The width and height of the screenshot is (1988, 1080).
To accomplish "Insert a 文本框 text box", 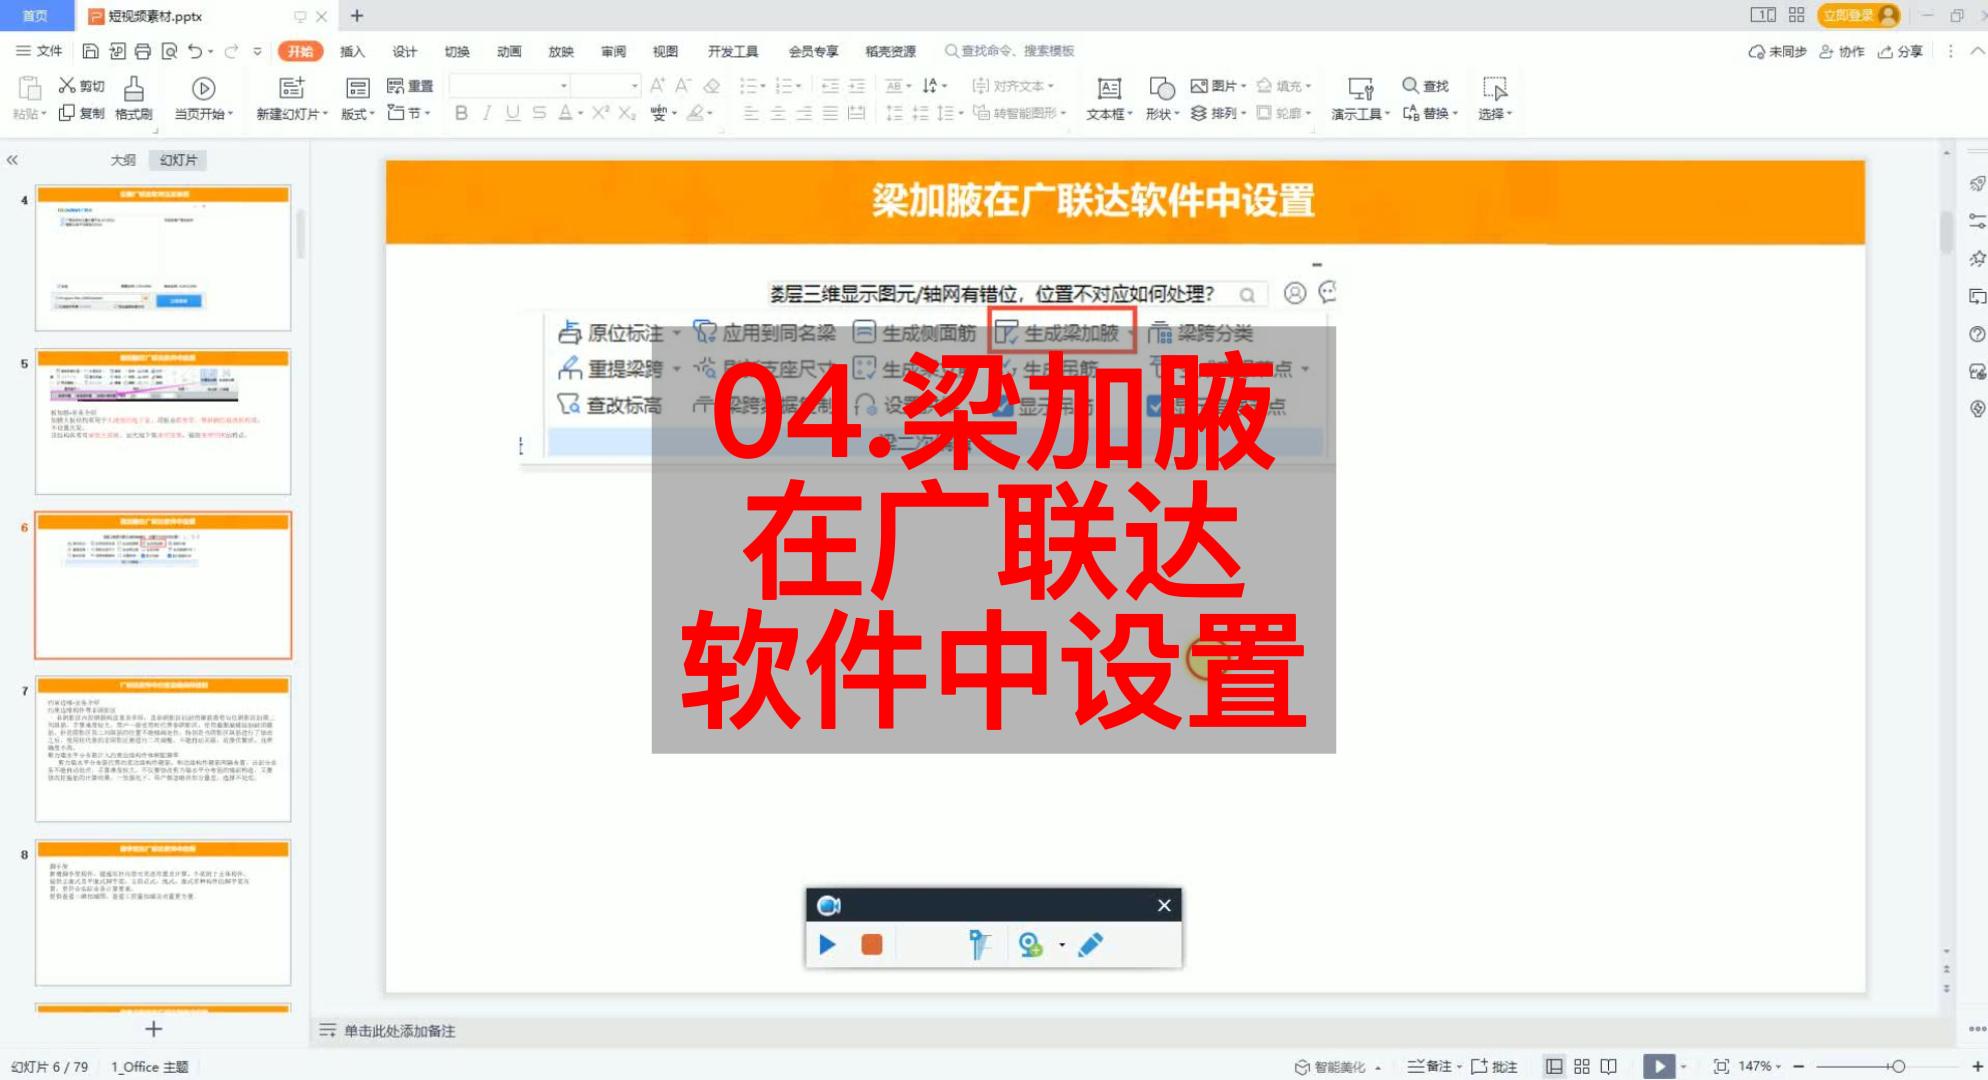I will 1109,99.
